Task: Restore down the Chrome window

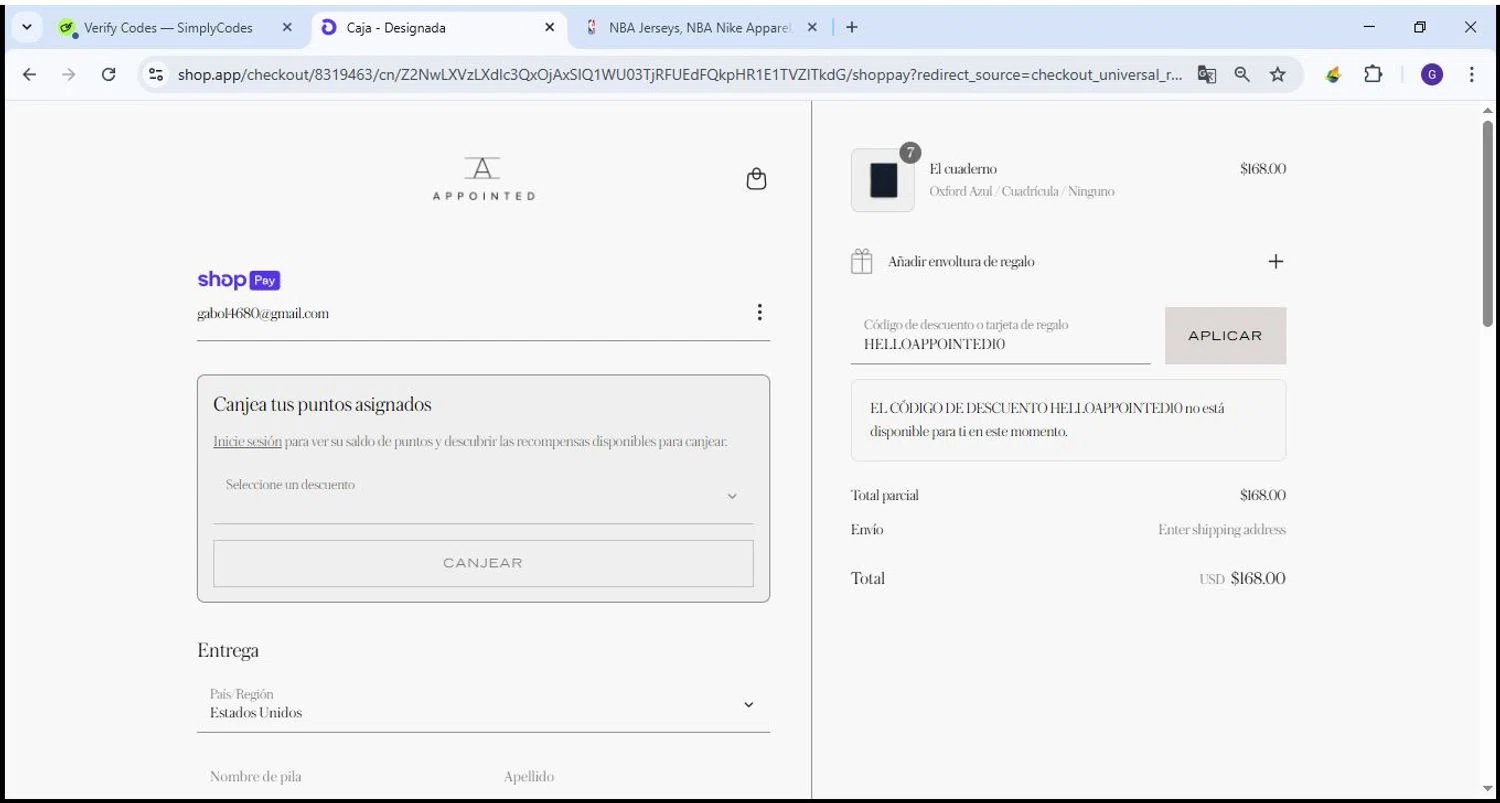Action: 1419,28
